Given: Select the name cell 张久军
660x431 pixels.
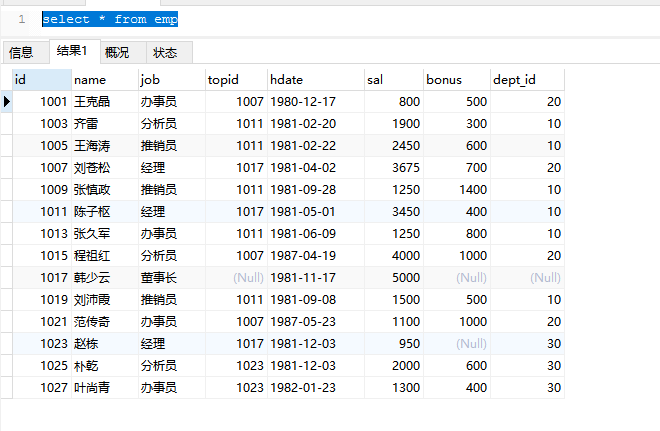Looking at the screenshot, I should tap(105, 234).
